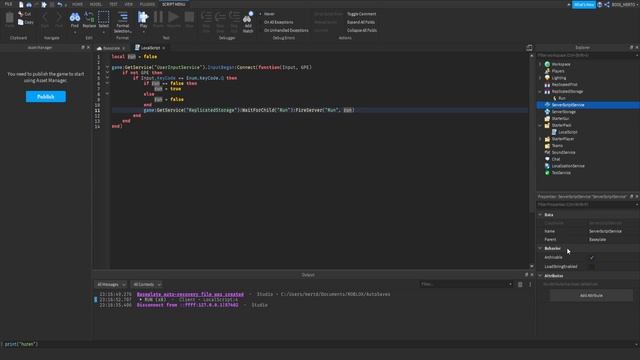Click the Run remote event icon
The height and width of the screenshot is (360, 640).
tap(554, 98)
